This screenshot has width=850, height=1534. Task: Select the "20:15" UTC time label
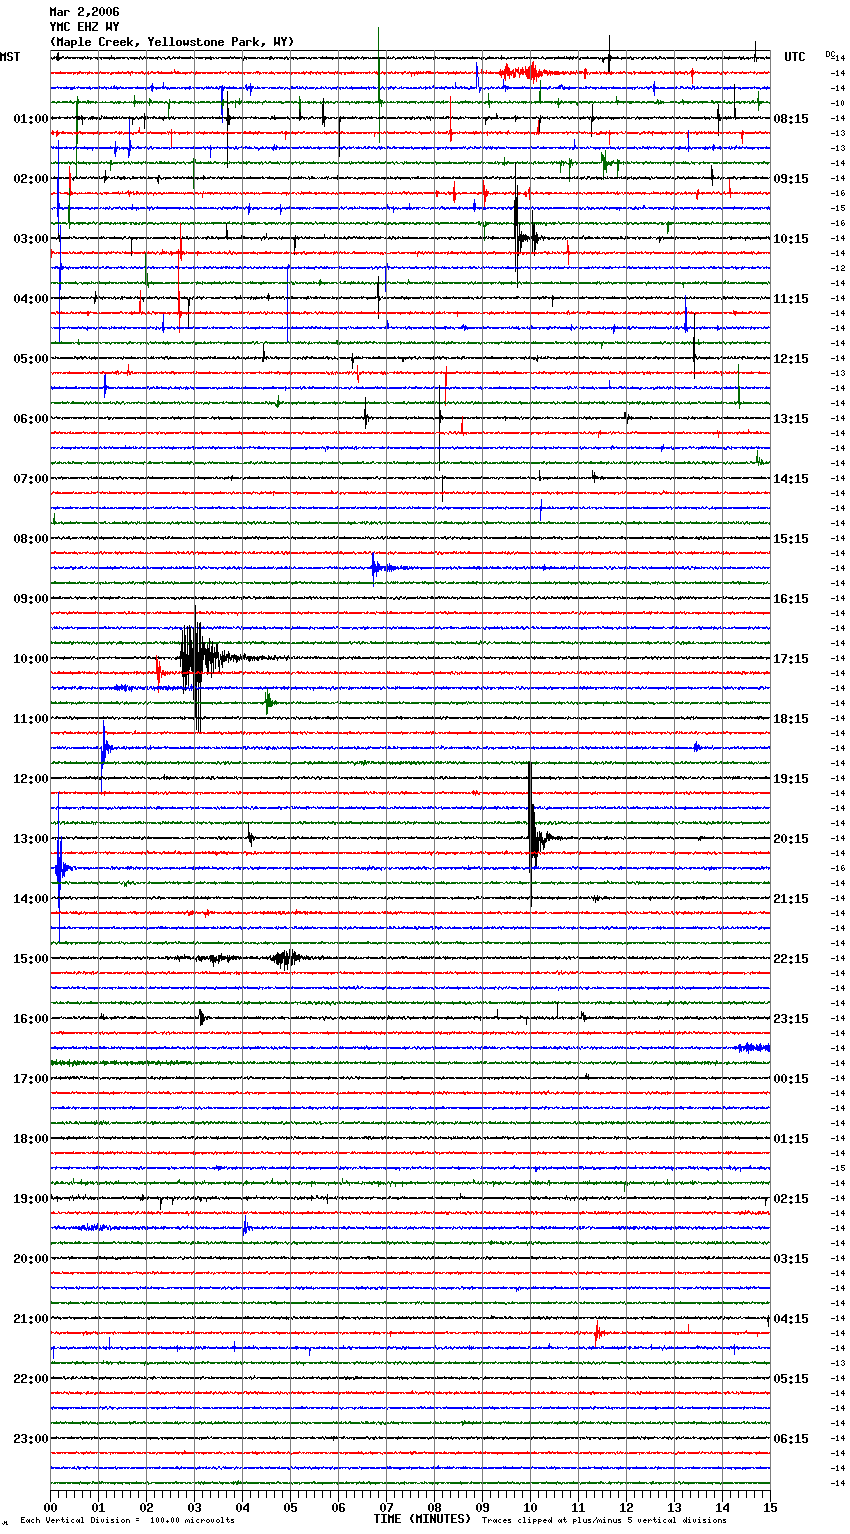click(x=791, y=839)
